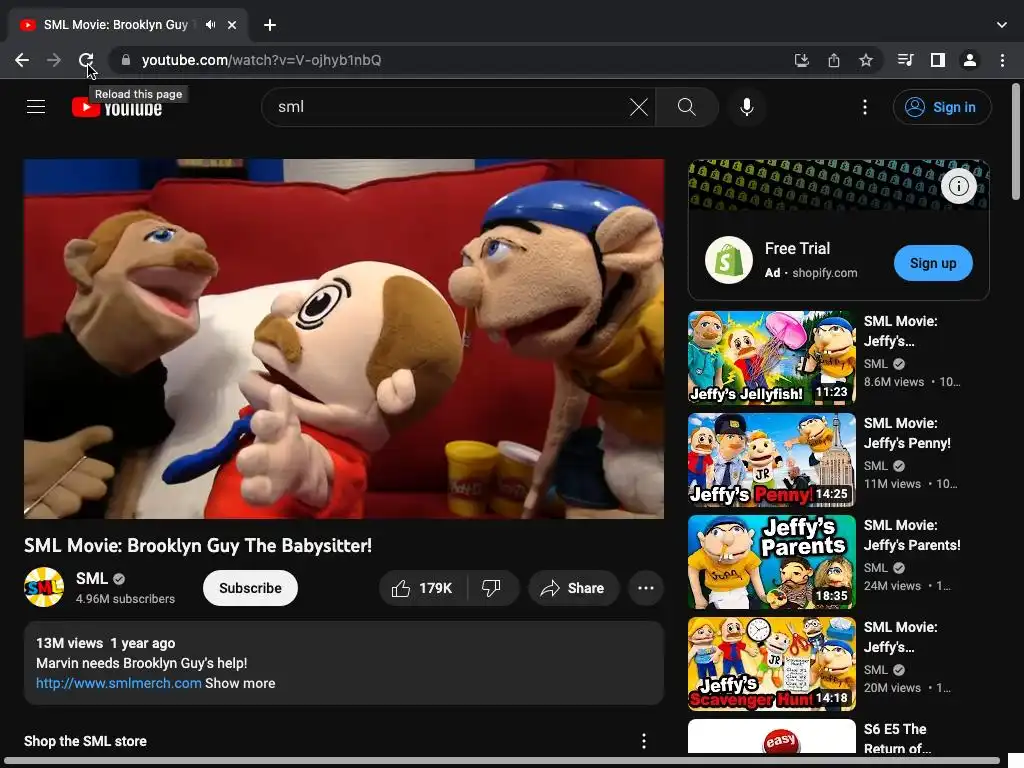Viewport: 1024px width, 768px height.
Task: Click the Sign in button
Action: pos(942,107)
